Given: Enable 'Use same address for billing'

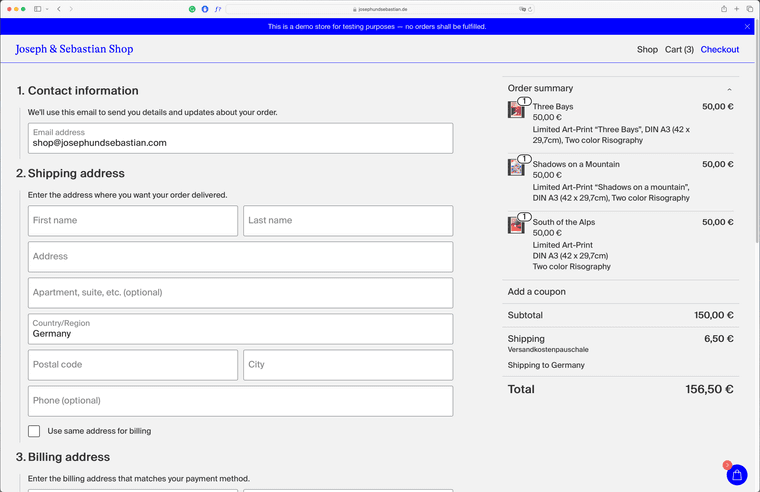Looking at the screenshot, I should pos(34,431).
